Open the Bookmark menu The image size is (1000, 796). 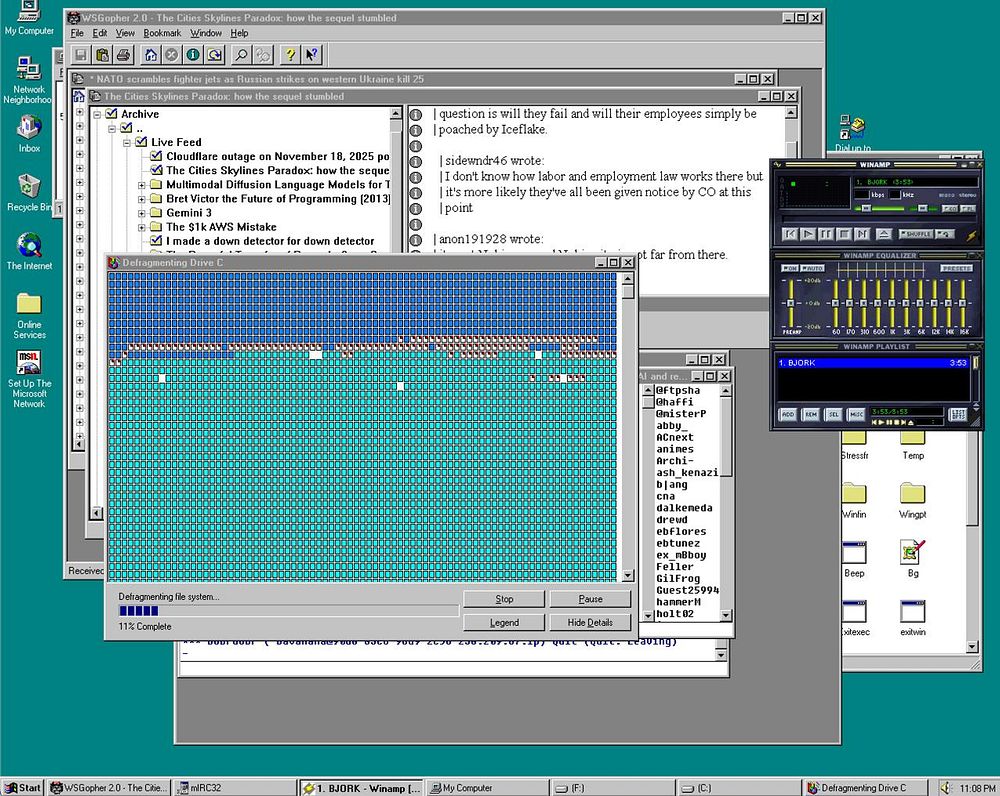(x=161, y=33)
